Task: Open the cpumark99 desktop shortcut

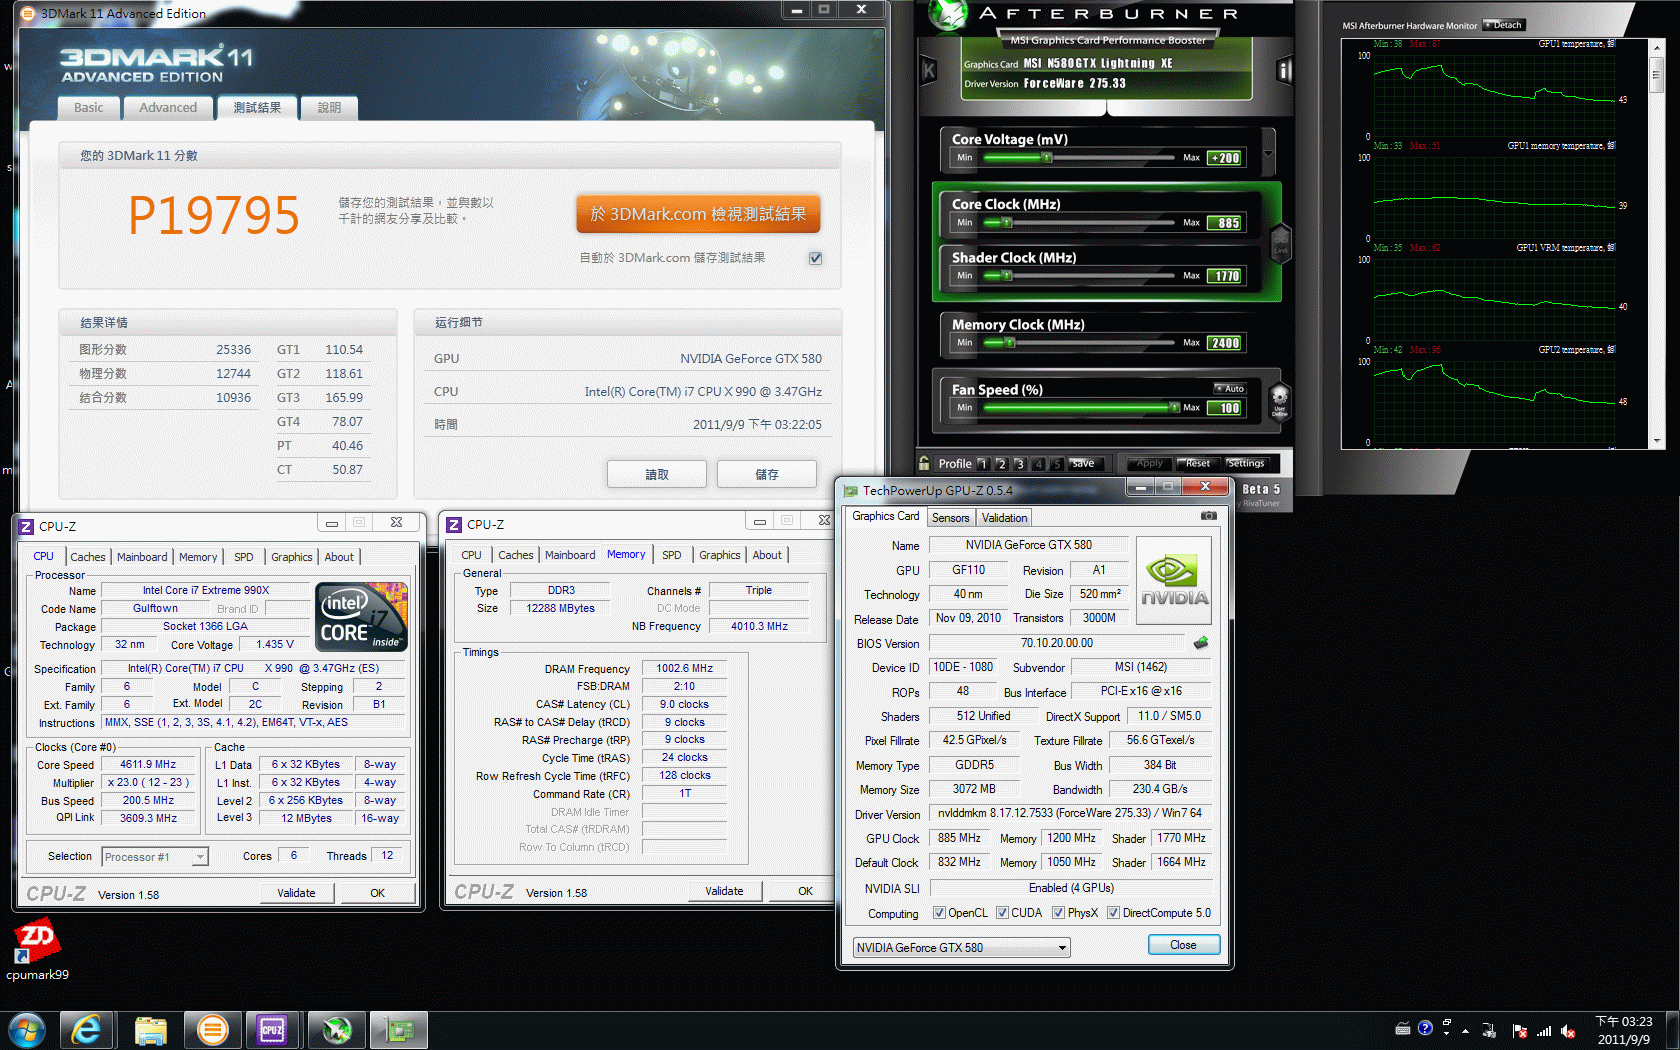Action: 37,951
